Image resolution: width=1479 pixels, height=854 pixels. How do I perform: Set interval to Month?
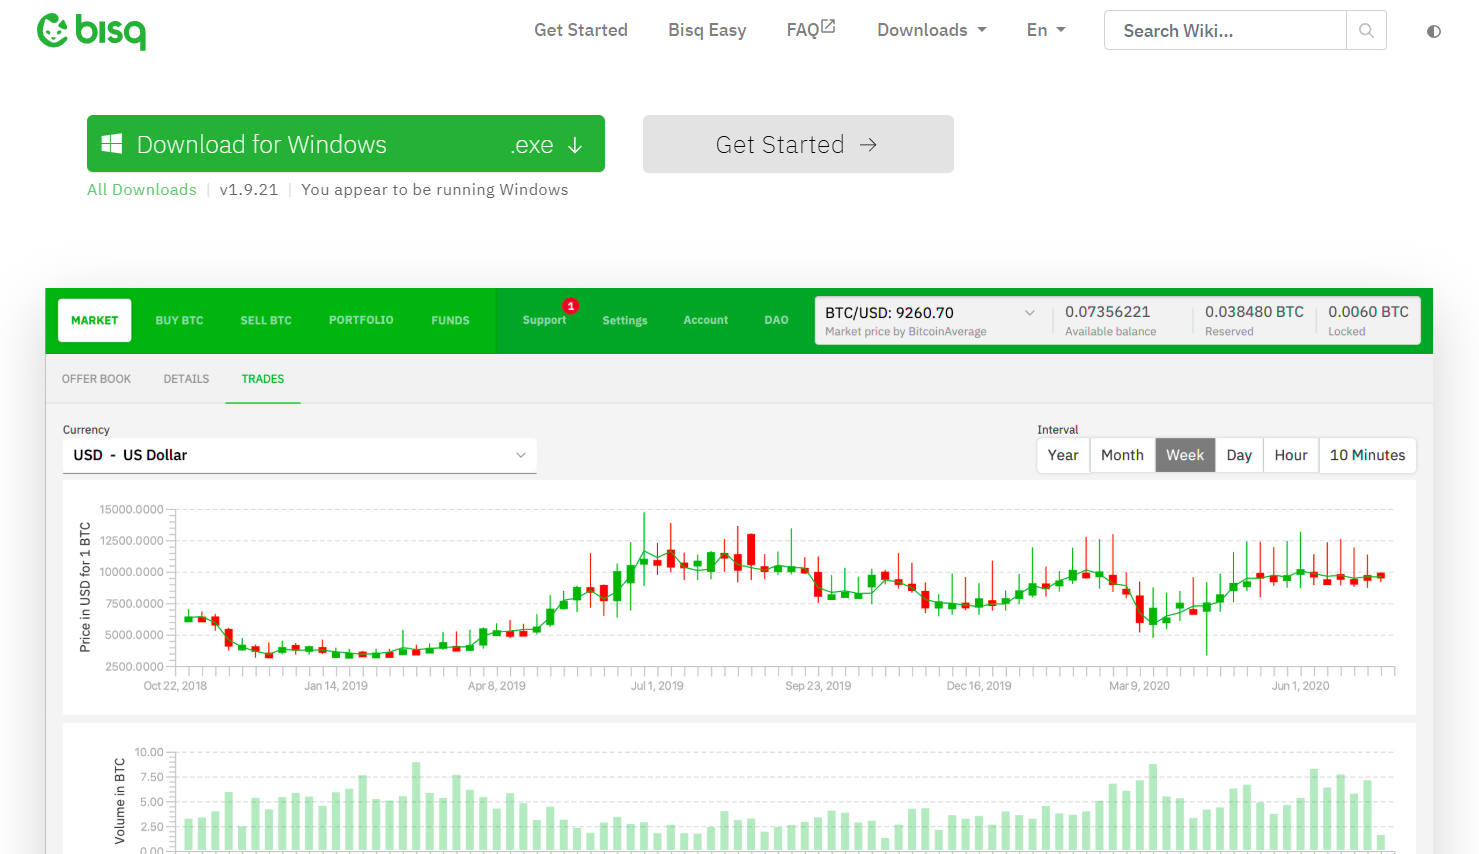1122,455
